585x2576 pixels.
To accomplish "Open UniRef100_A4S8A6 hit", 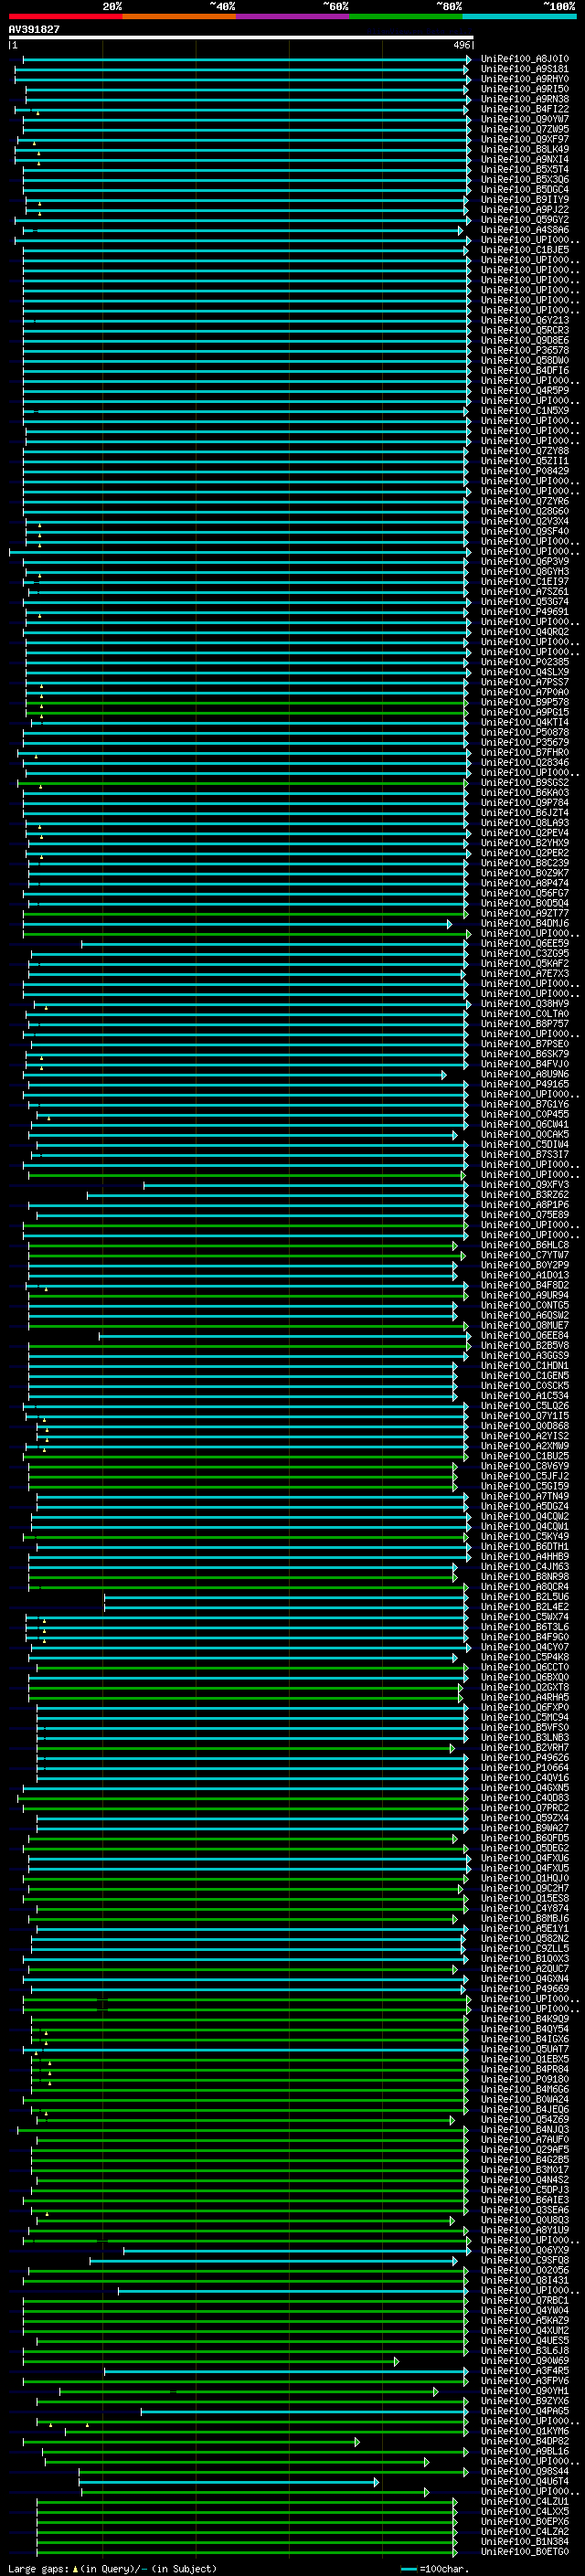I will tap(524, 230).
